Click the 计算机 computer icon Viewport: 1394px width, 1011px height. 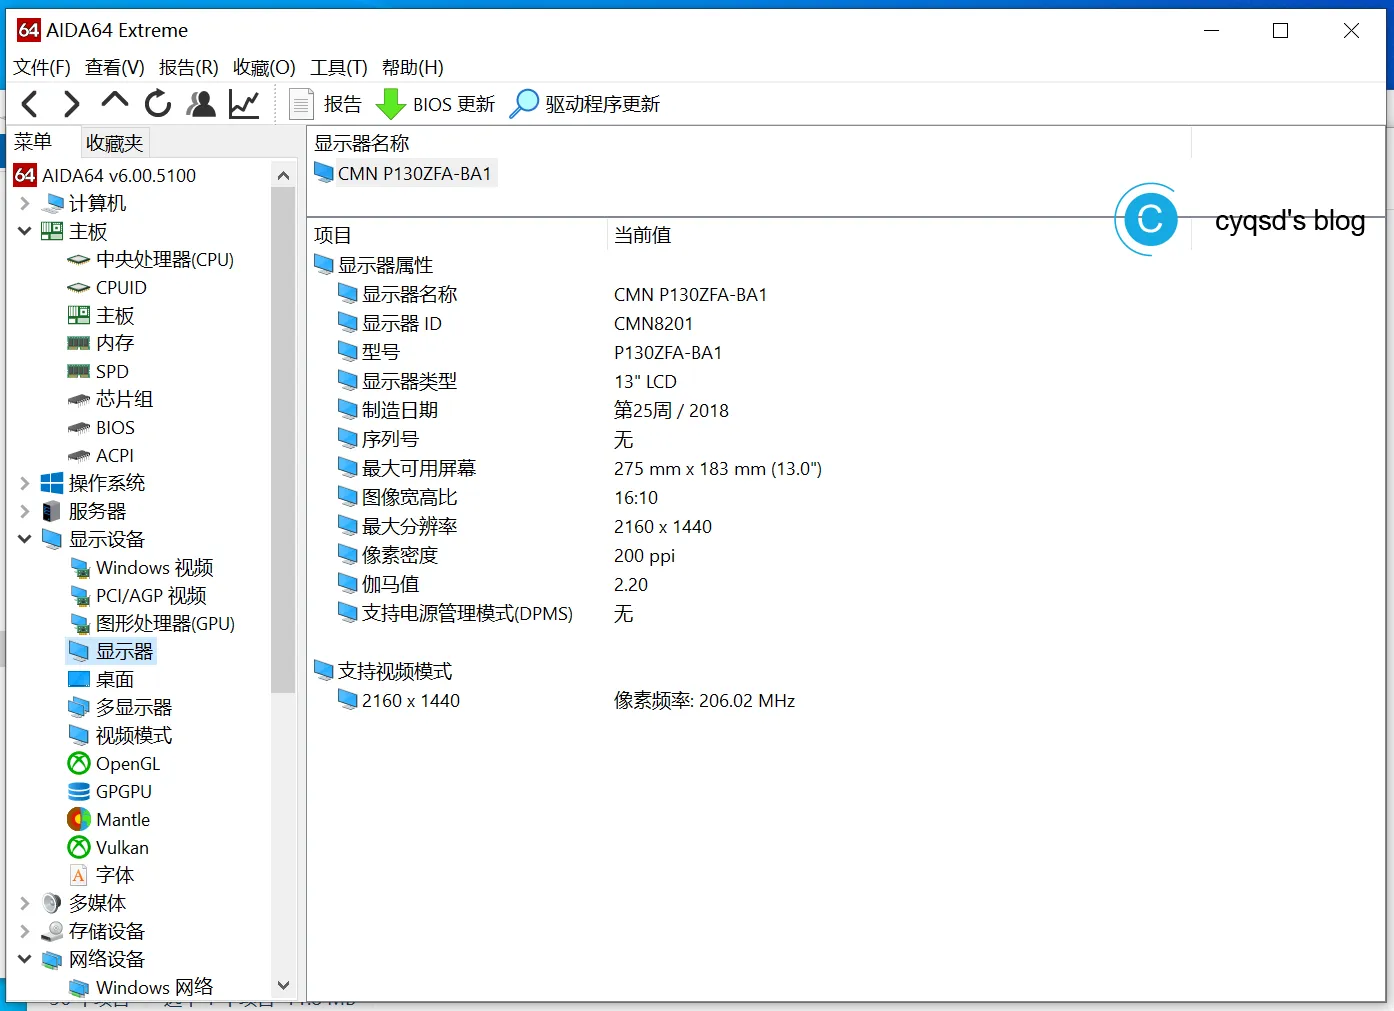click(x=52, y=204)
